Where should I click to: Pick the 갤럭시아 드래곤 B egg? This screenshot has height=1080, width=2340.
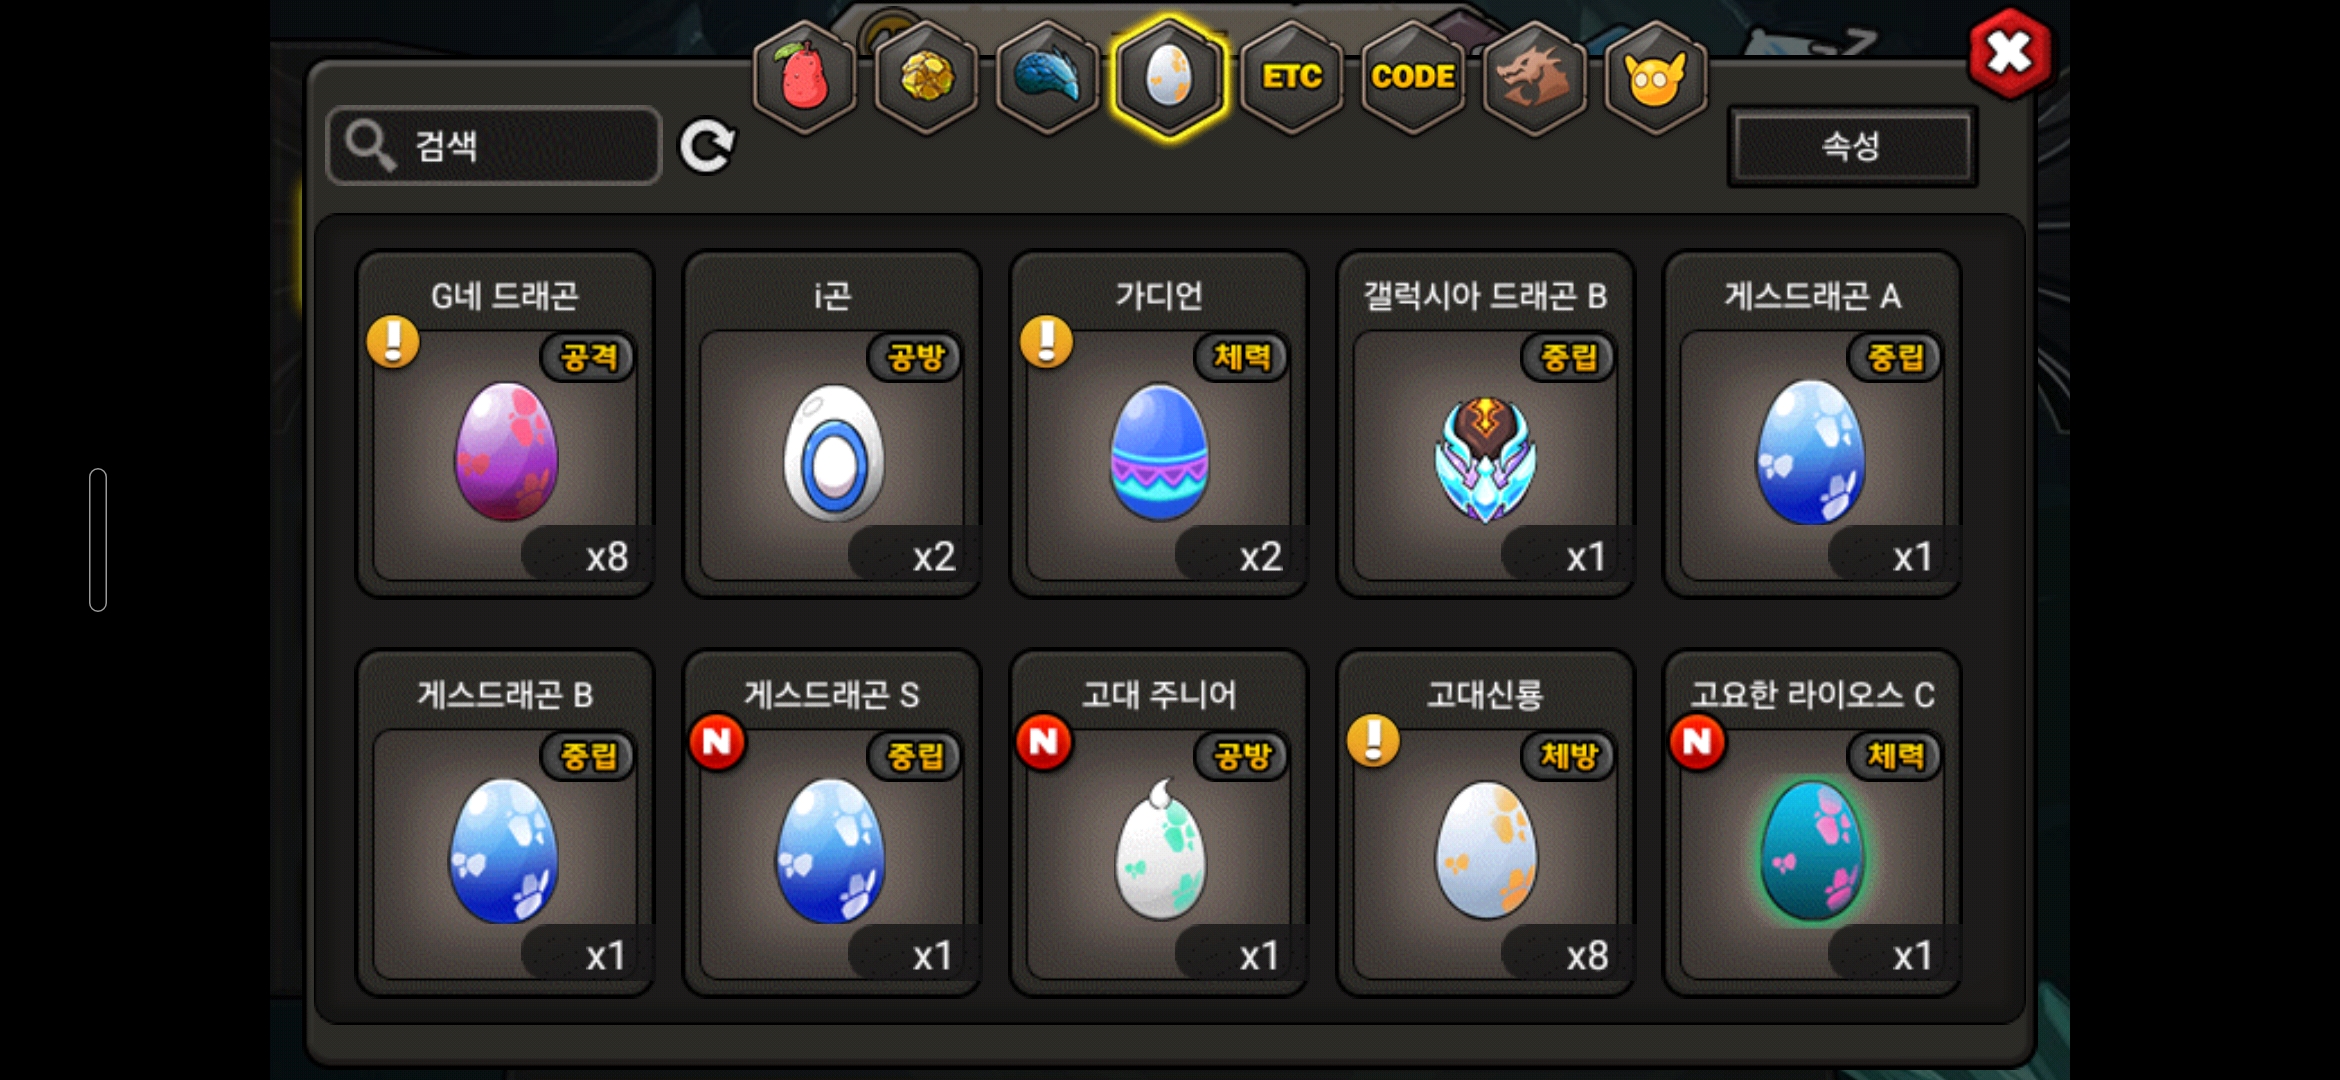click(1486, 425)
